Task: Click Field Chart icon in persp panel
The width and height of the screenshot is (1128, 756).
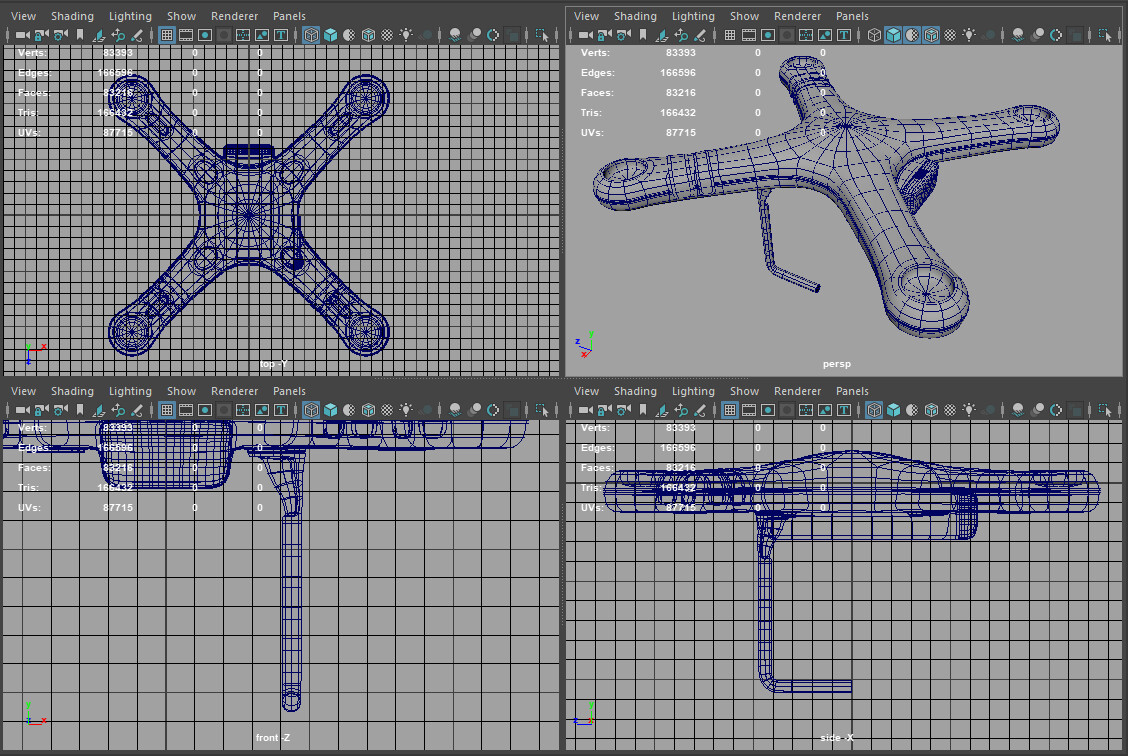Action: coord(806,35)
